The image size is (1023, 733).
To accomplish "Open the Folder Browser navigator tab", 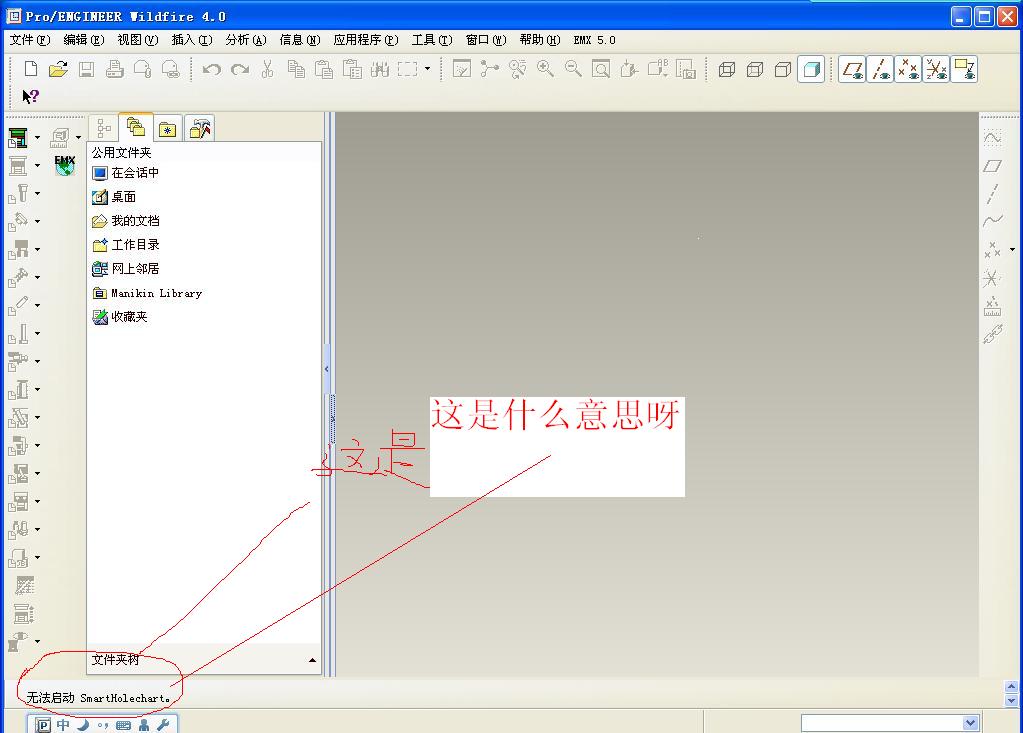I will (x=136, y=127).
